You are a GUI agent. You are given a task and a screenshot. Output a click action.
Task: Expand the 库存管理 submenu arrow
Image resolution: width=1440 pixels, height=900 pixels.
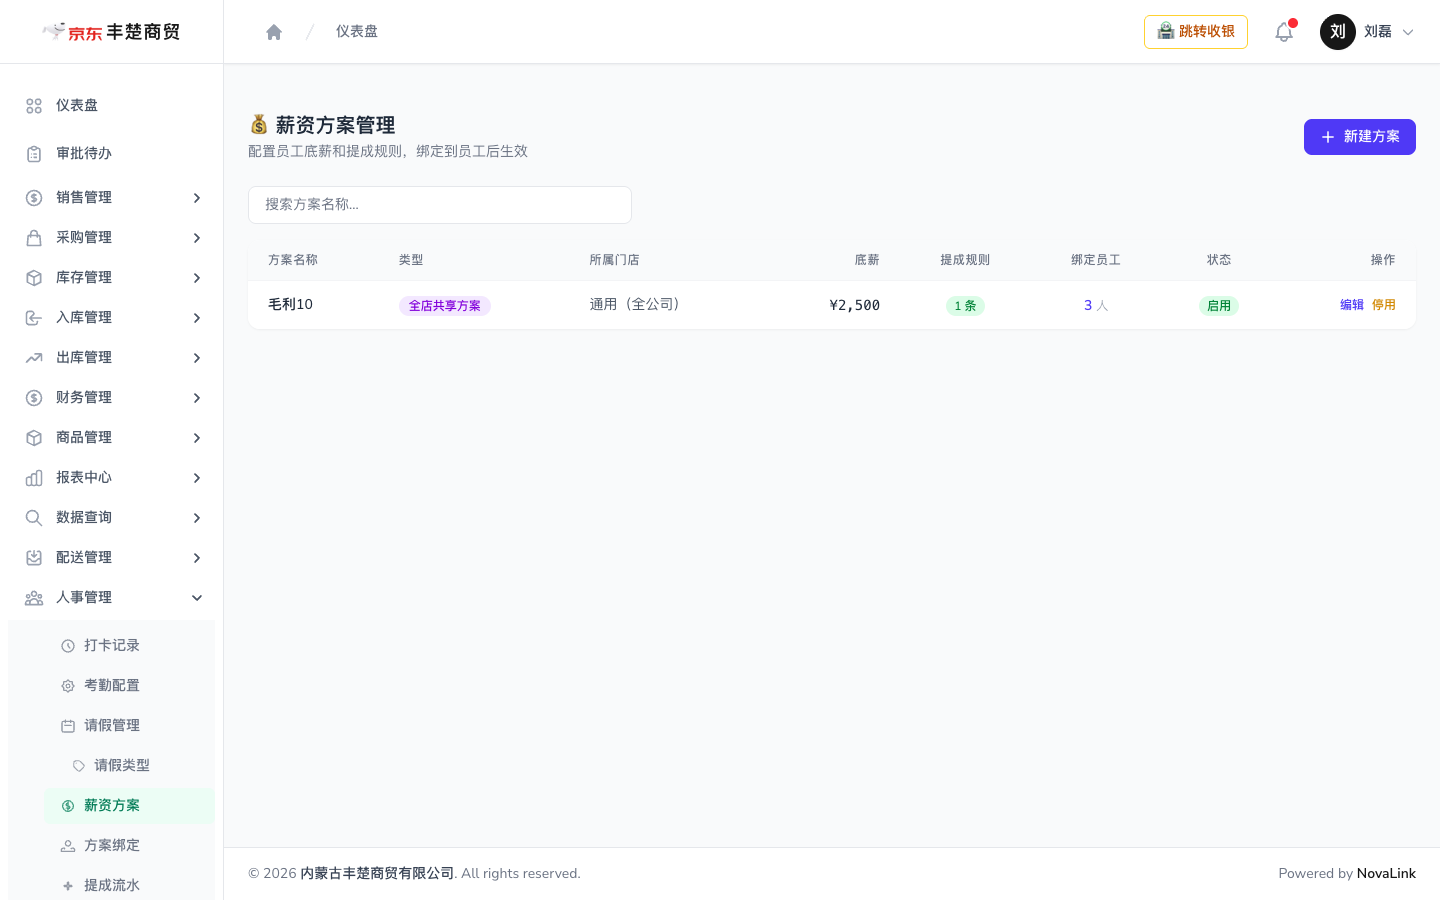tap(197, 278)
